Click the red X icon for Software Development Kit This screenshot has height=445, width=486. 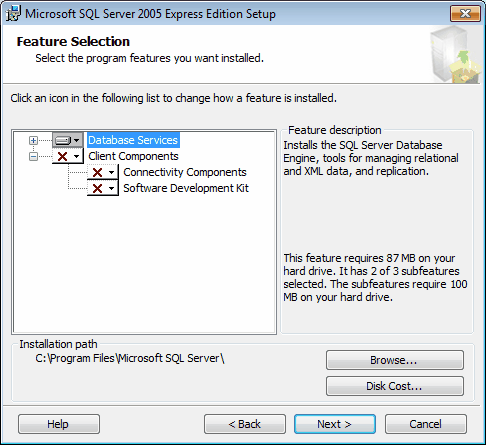(97, 188)
